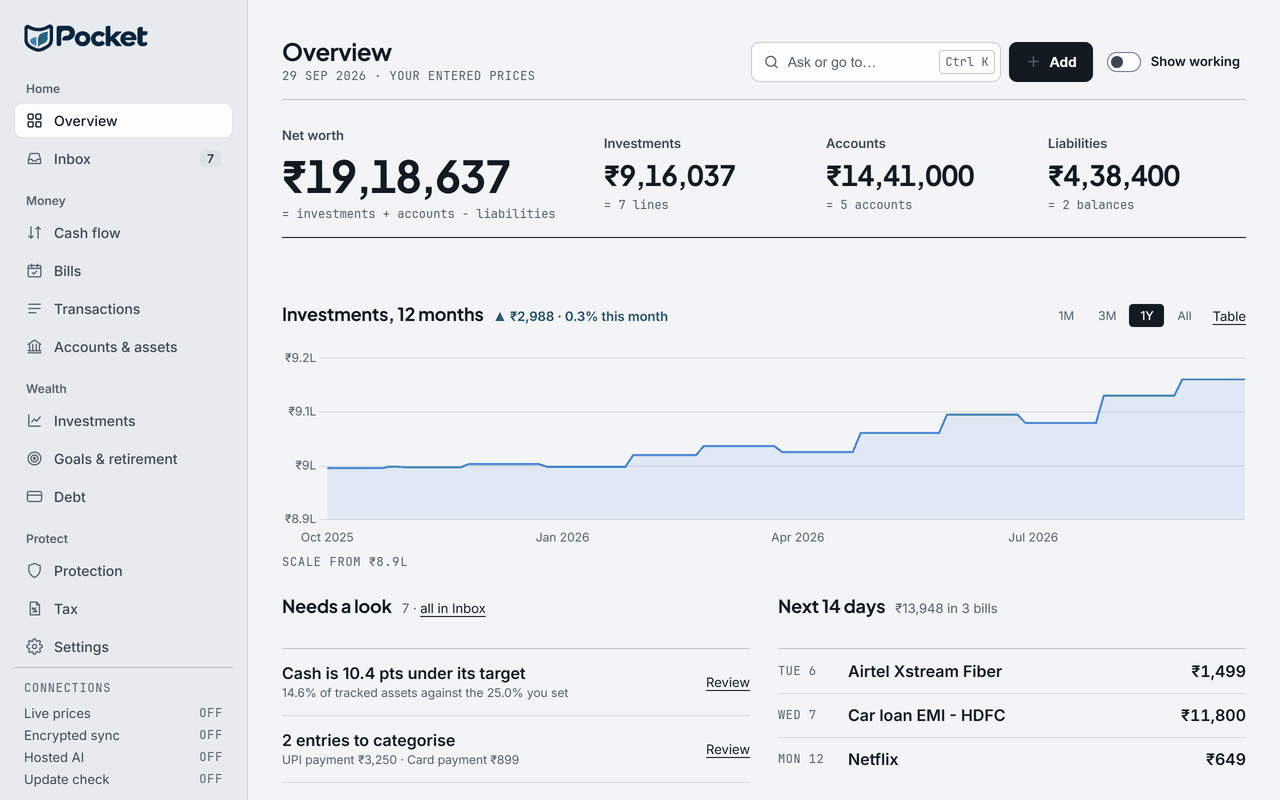This screenshot has width=1280, height=800.
Task: Review the 2 entries to categorise
Action: pos(728,749)
